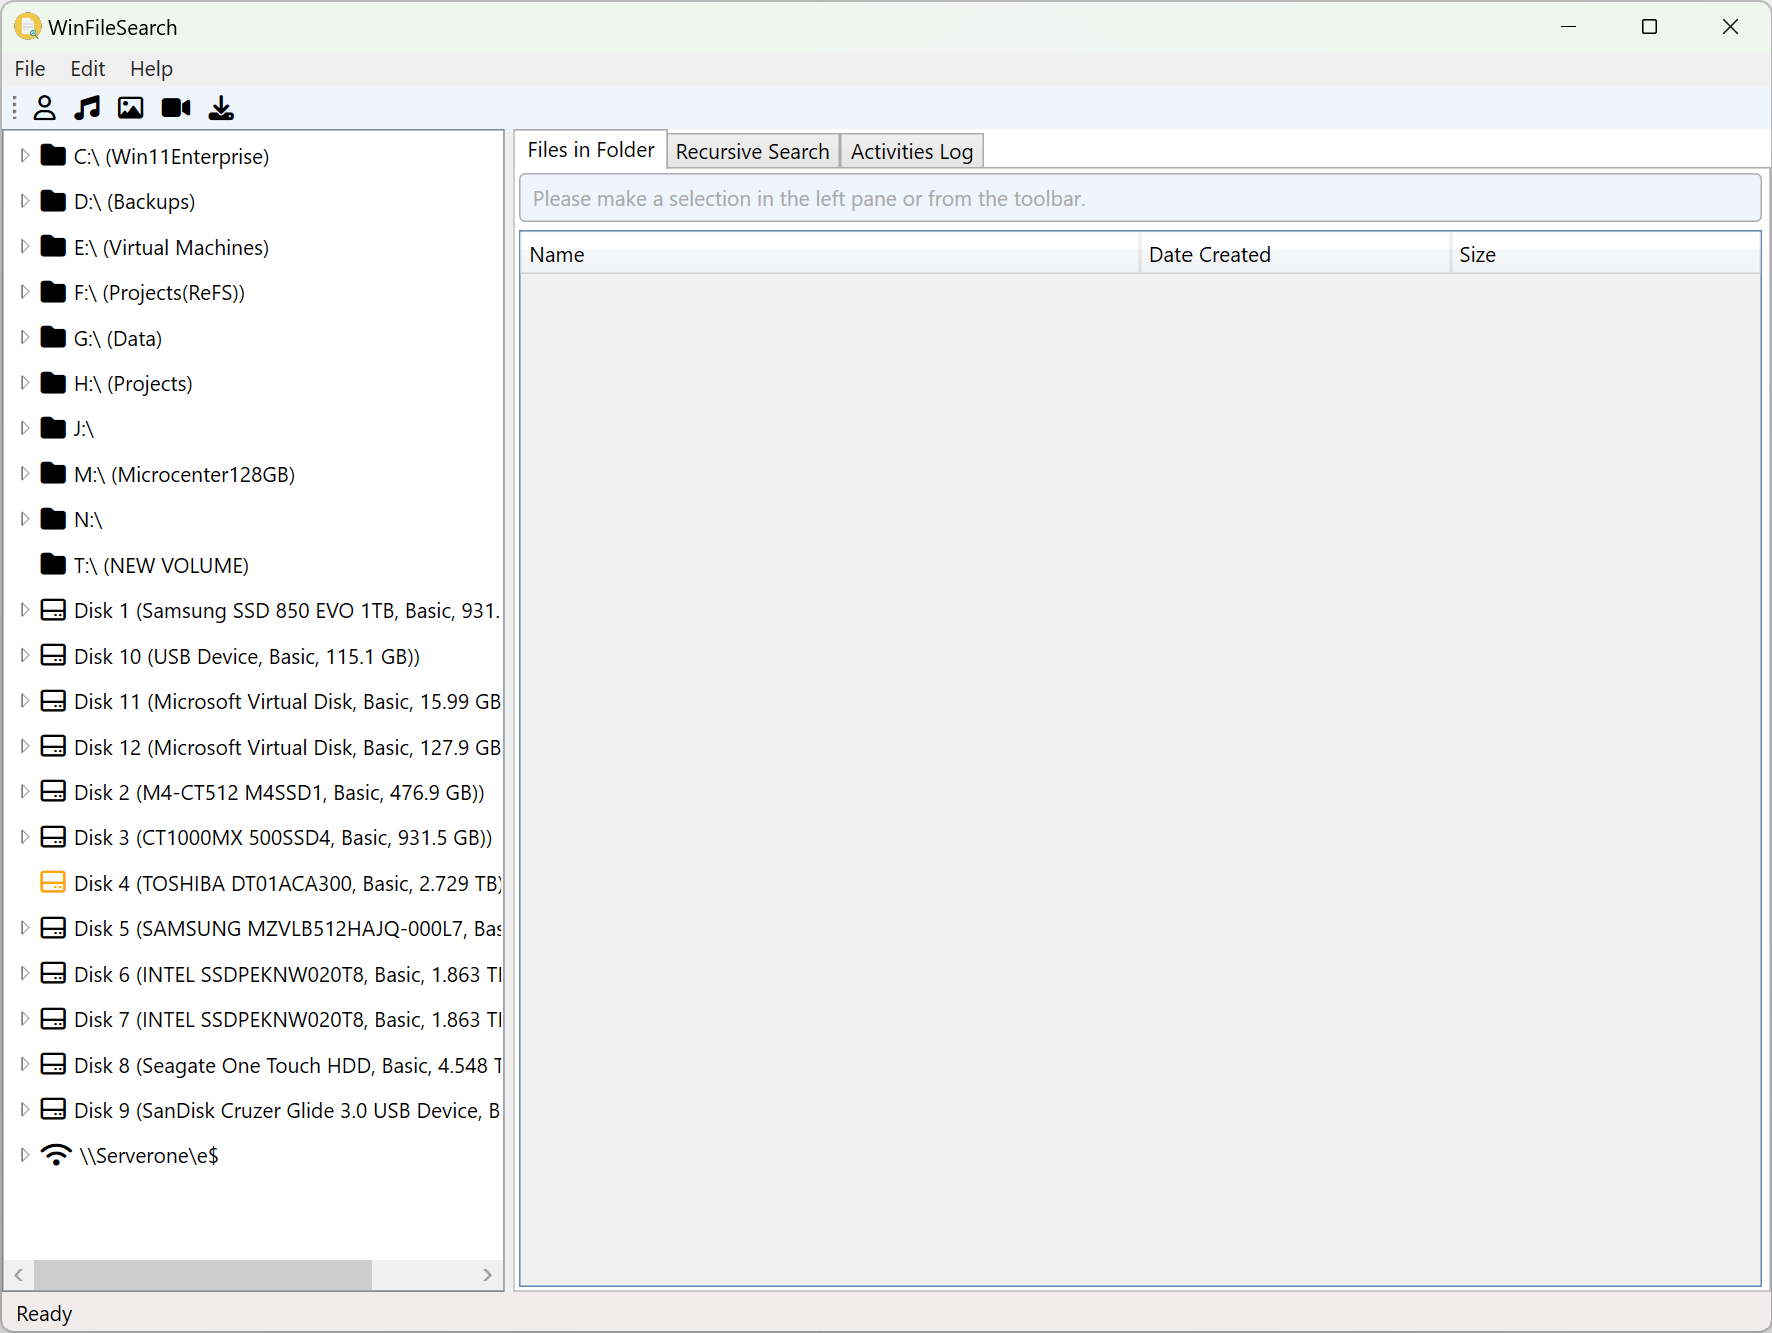Click the folder icon for C:\ drive
The height and width of the screenshot is (1333, 1772).
[x=53, y=155]
